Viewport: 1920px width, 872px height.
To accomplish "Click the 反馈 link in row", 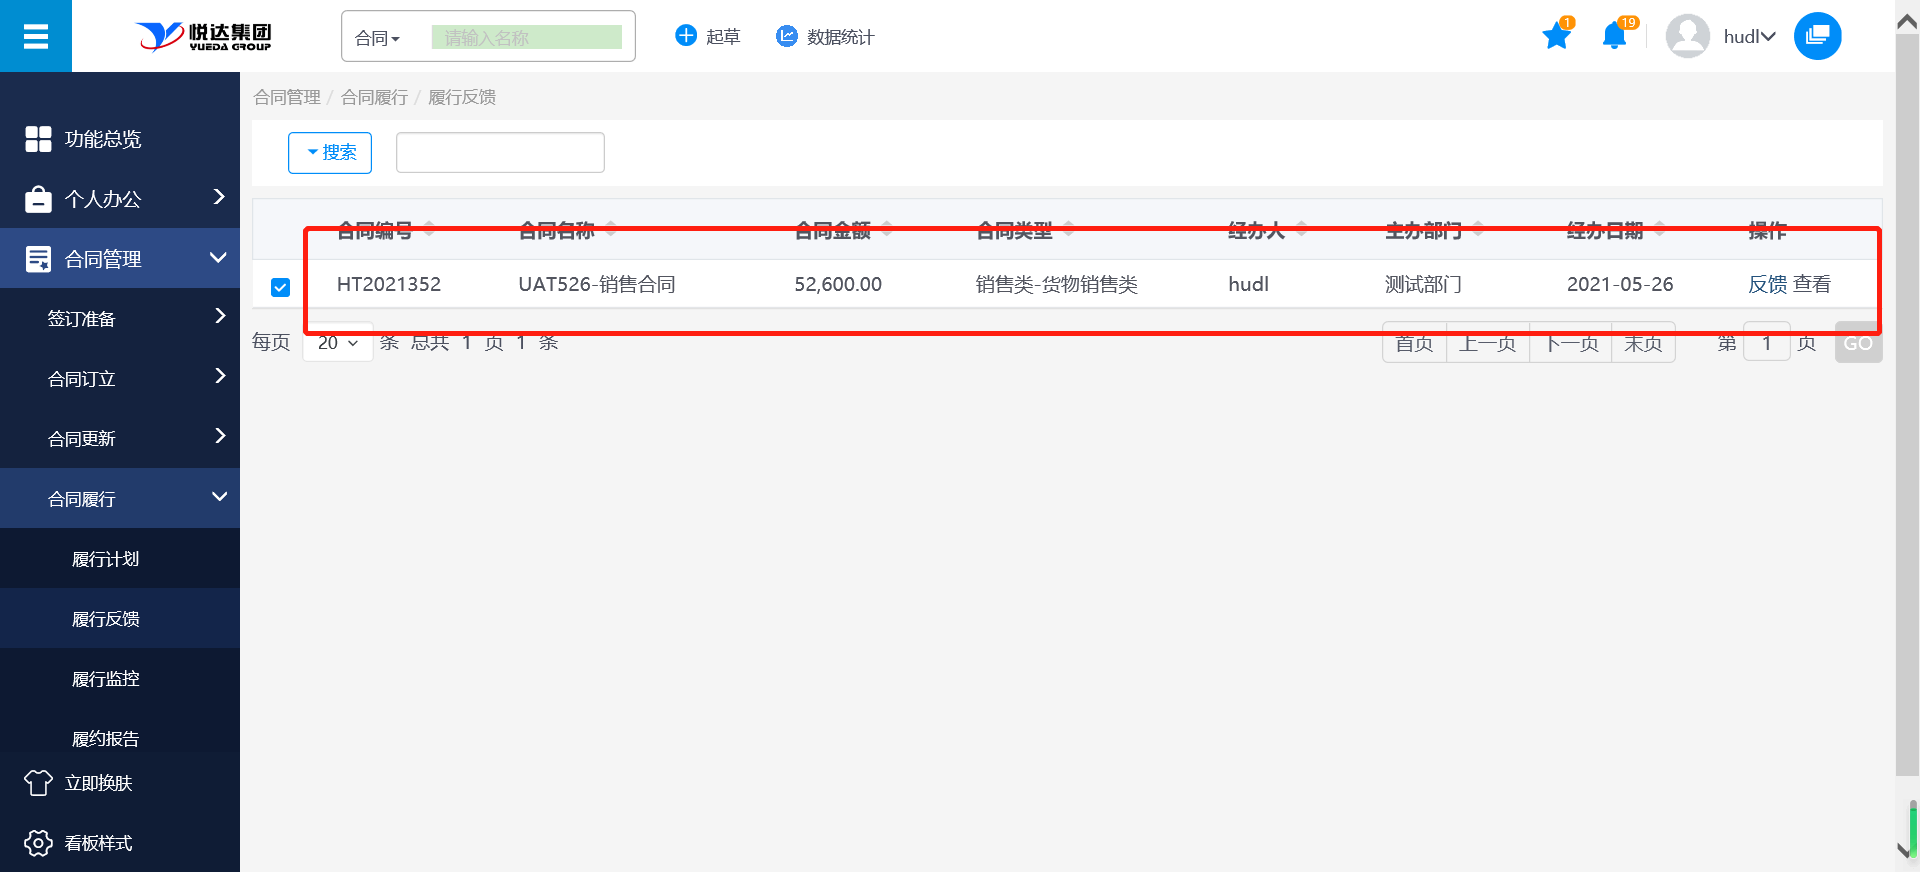I will 1767,285.
